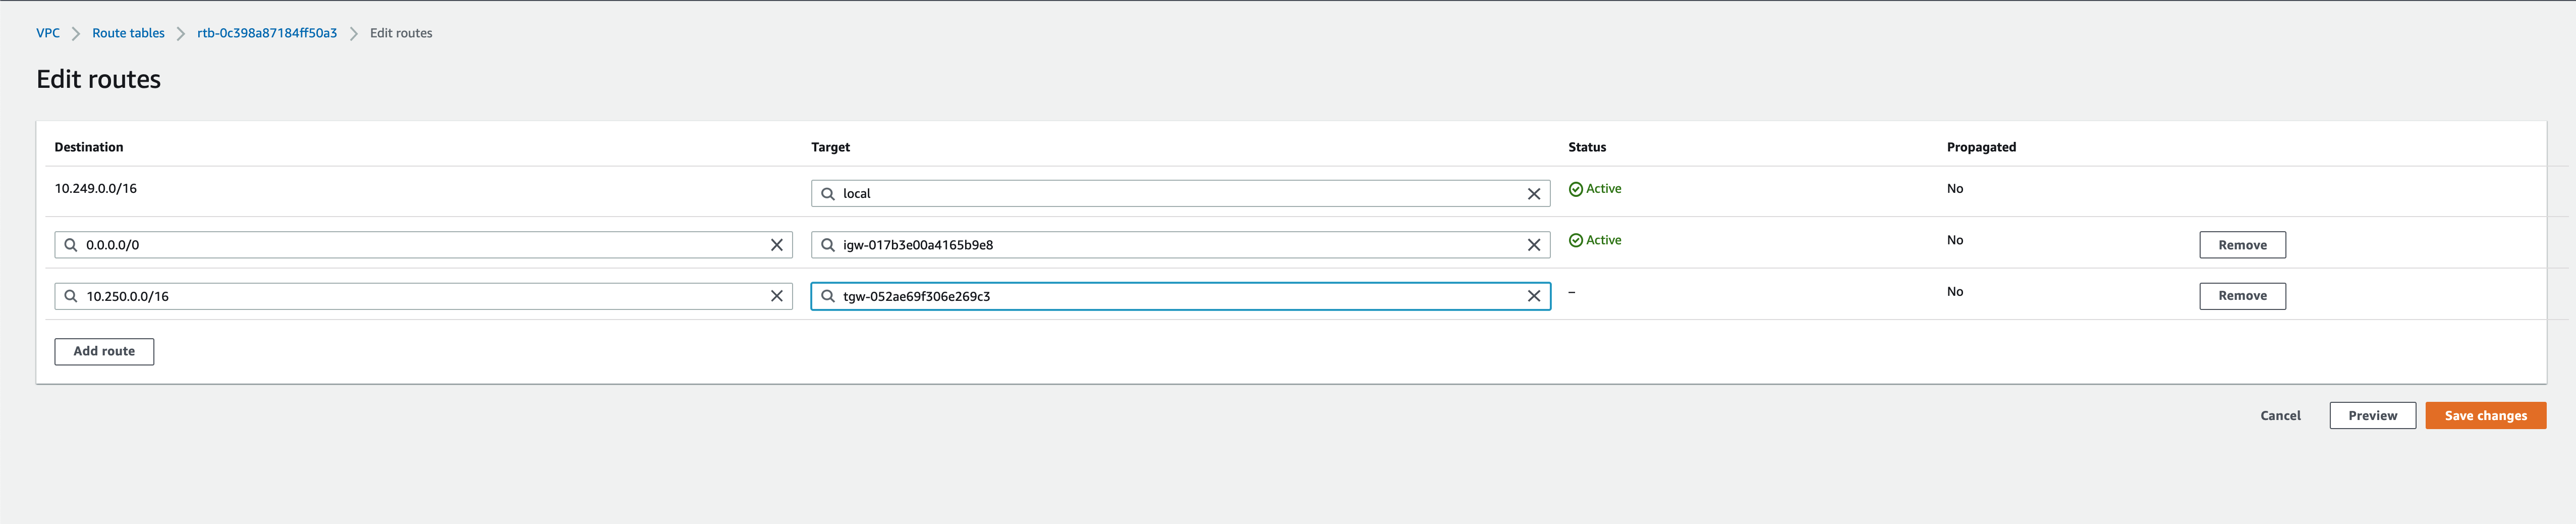Clear the tgw-052ae69f306e269c3 target field
2576x524 pixels.
point(1533,296)
